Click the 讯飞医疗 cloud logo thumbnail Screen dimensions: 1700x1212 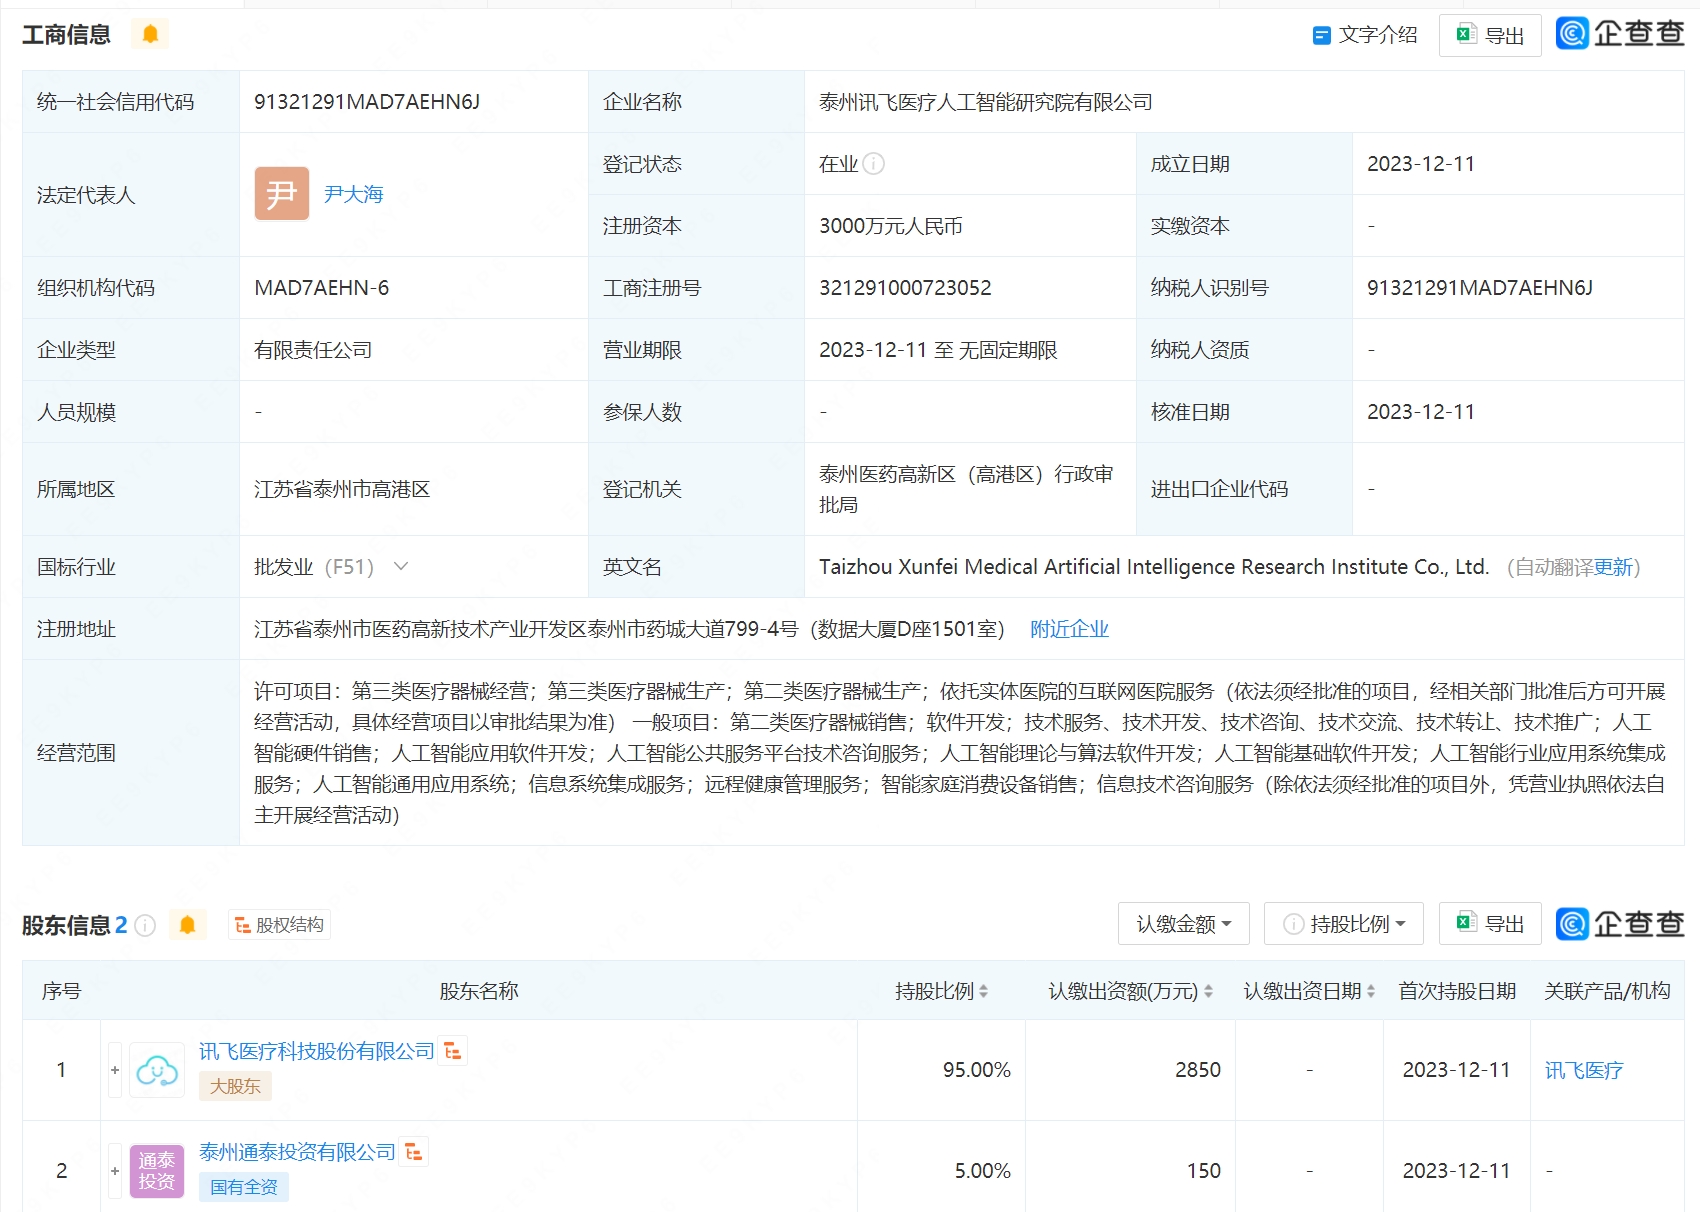click(x=157, y=1070)
